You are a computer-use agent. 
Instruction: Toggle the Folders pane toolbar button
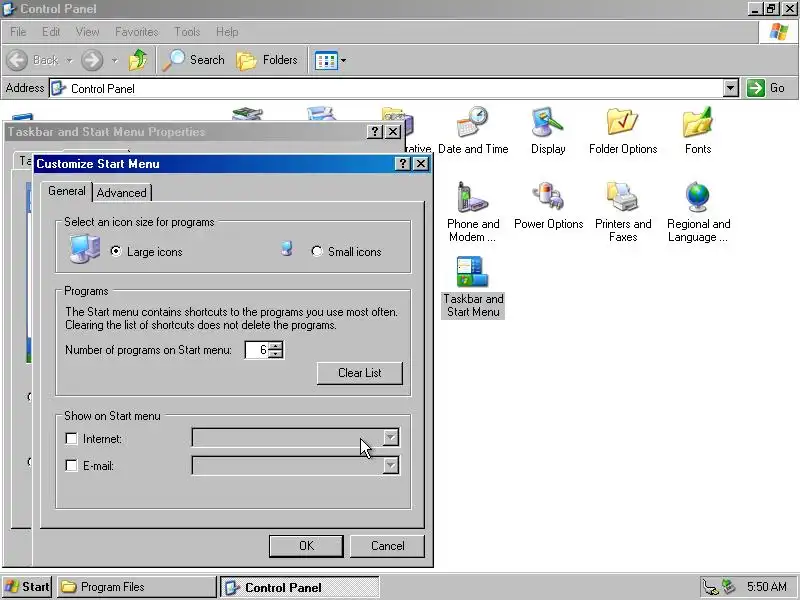267,60
